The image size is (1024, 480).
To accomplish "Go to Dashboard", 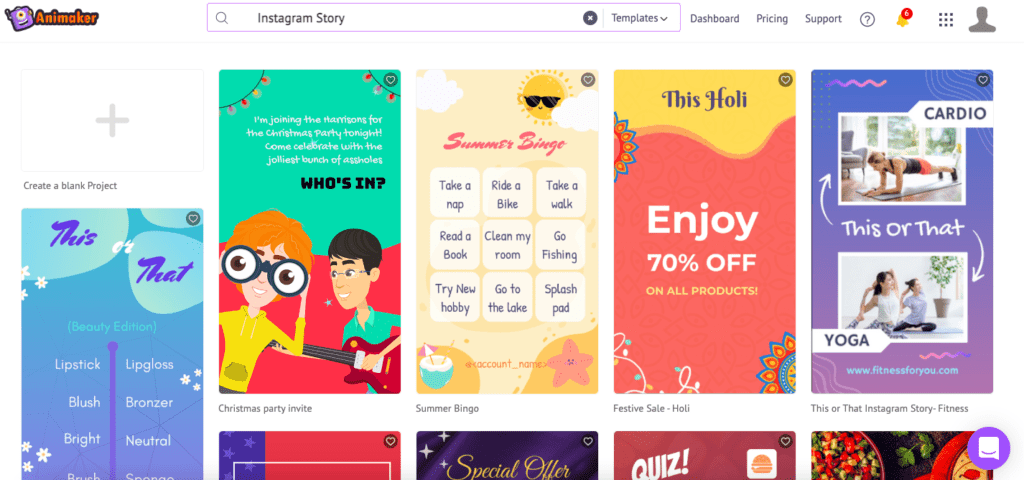I will (714, 19).
